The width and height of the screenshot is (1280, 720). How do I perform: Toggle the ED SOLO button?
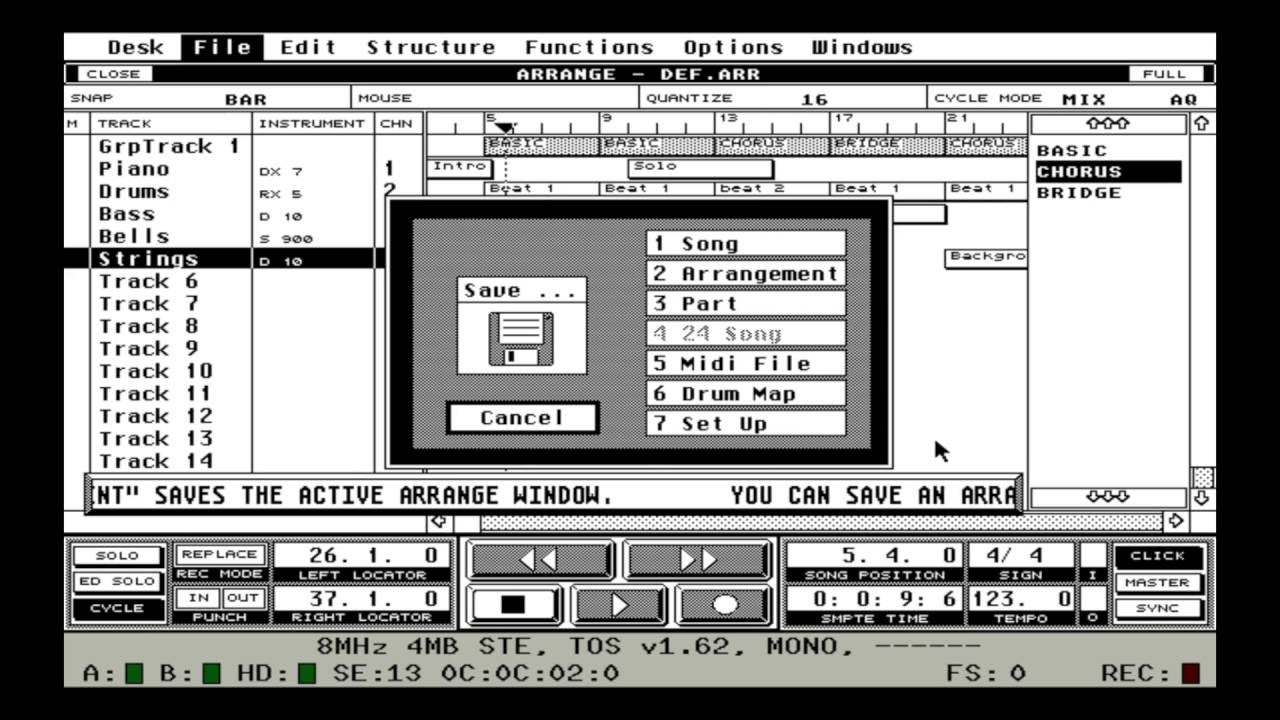coord(118,582)
